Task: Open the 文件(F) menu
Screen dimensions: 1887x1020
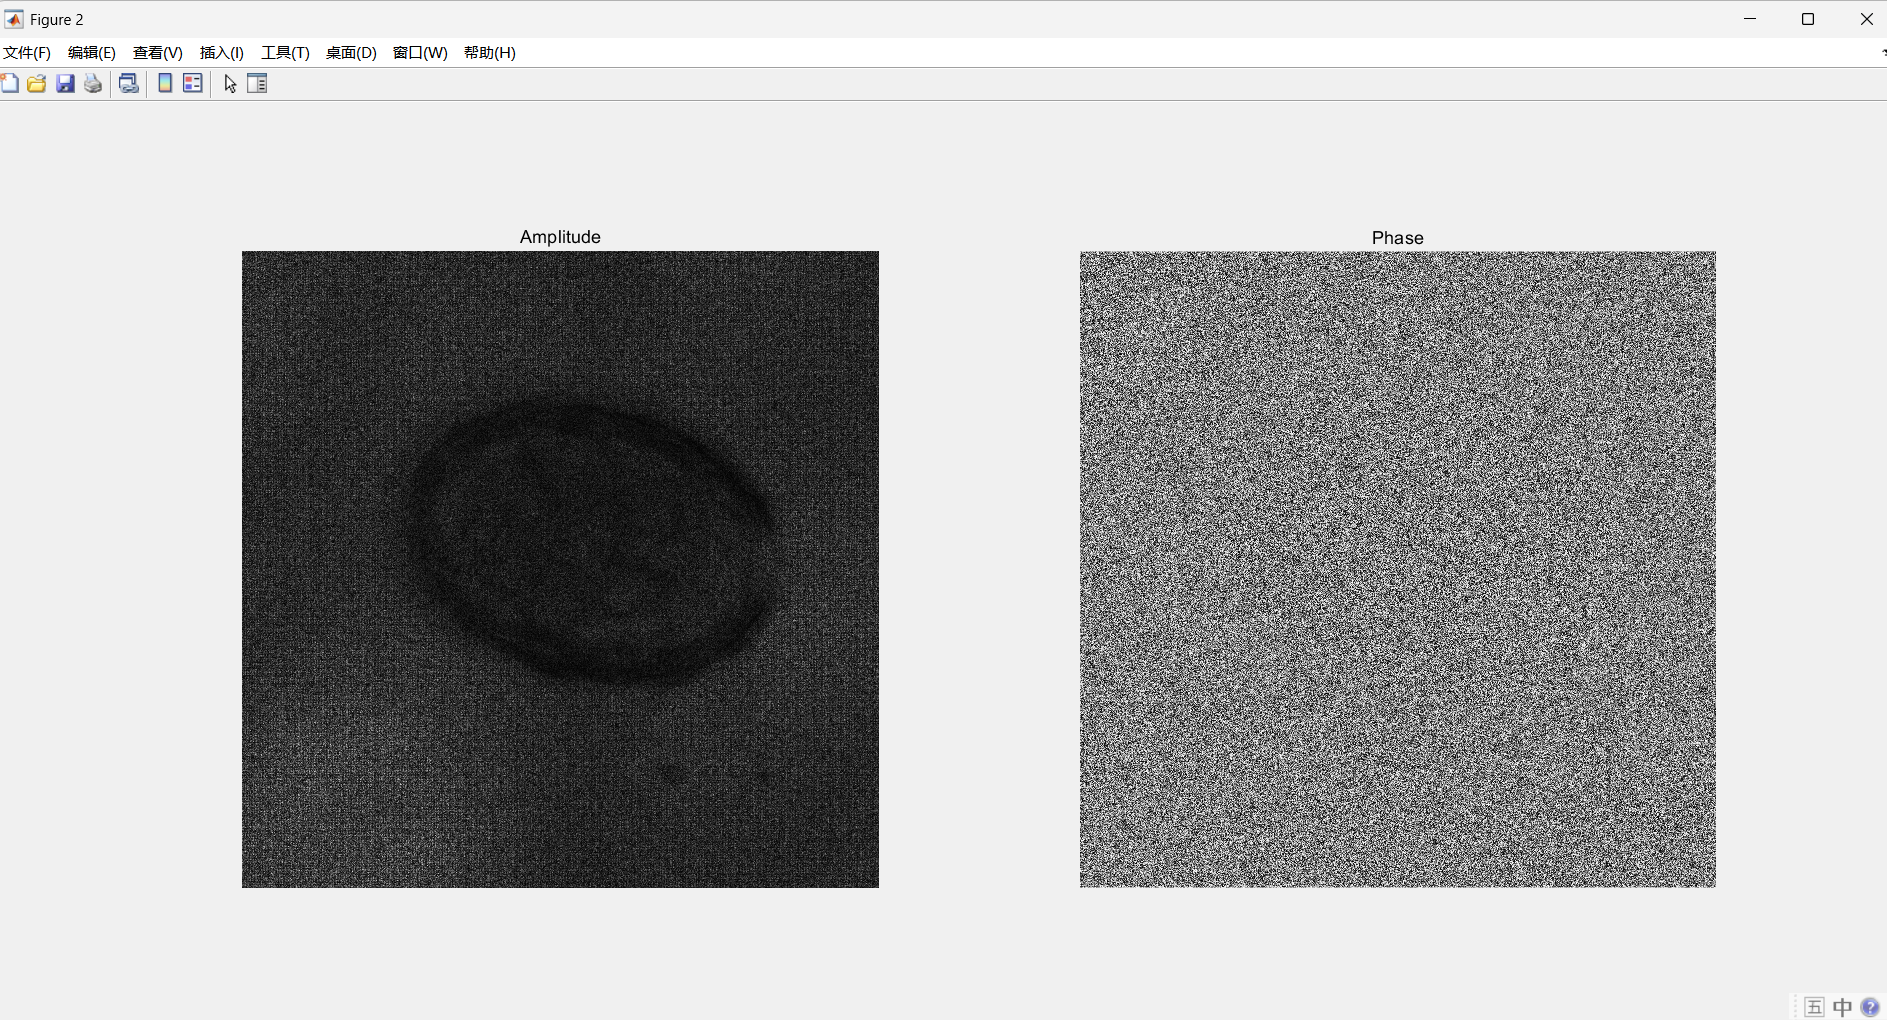Action: pyautogui.click(x=27, y=53)
